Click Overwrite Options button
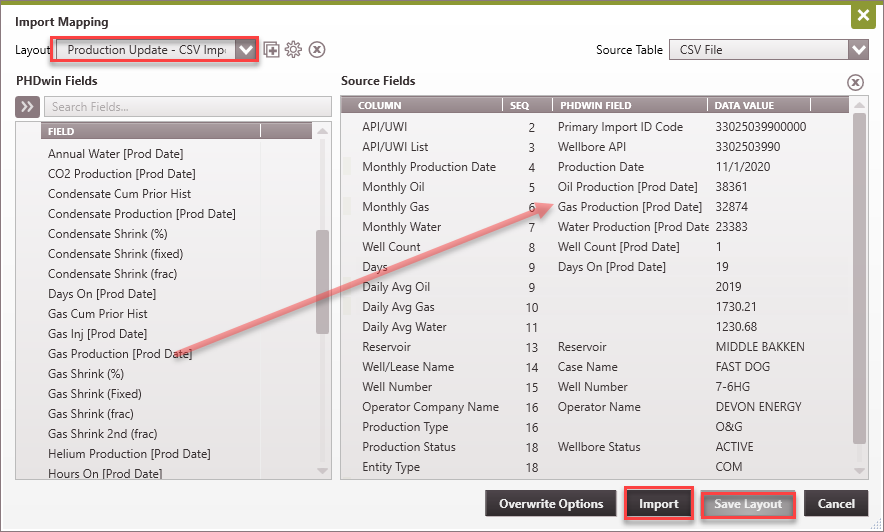The width and height of the screenshot is (884, 532). tap(551, 503)
